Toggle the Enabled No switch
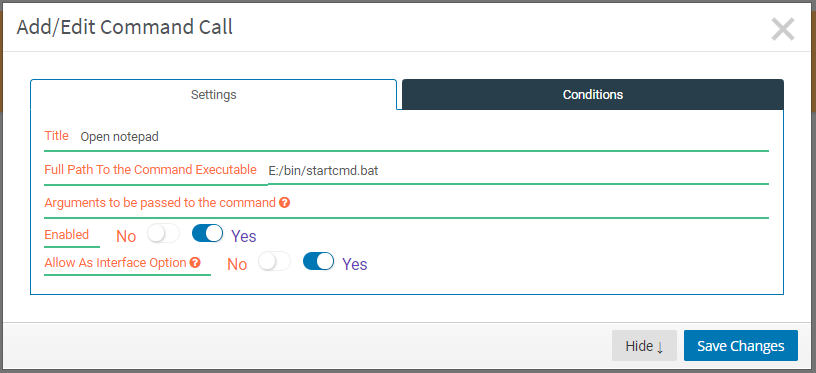 pyautogui.click(x=163, y=234)
